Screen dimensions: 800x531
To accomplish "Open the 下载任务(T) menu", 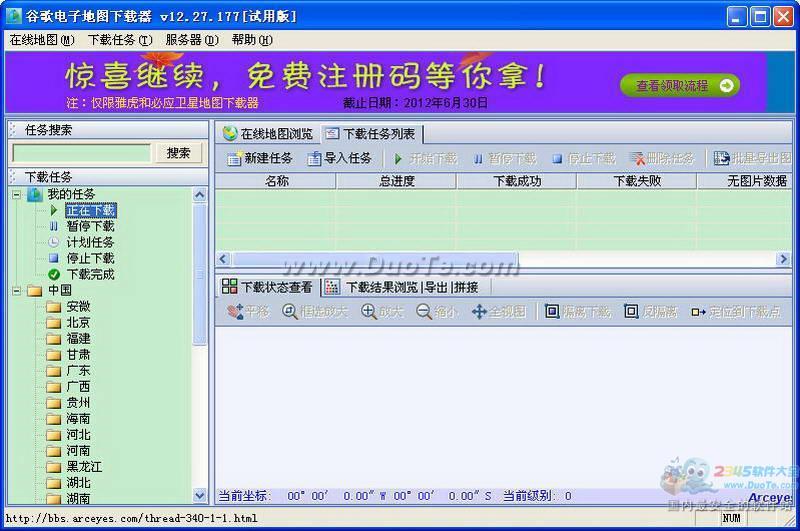I will (120, 40).
